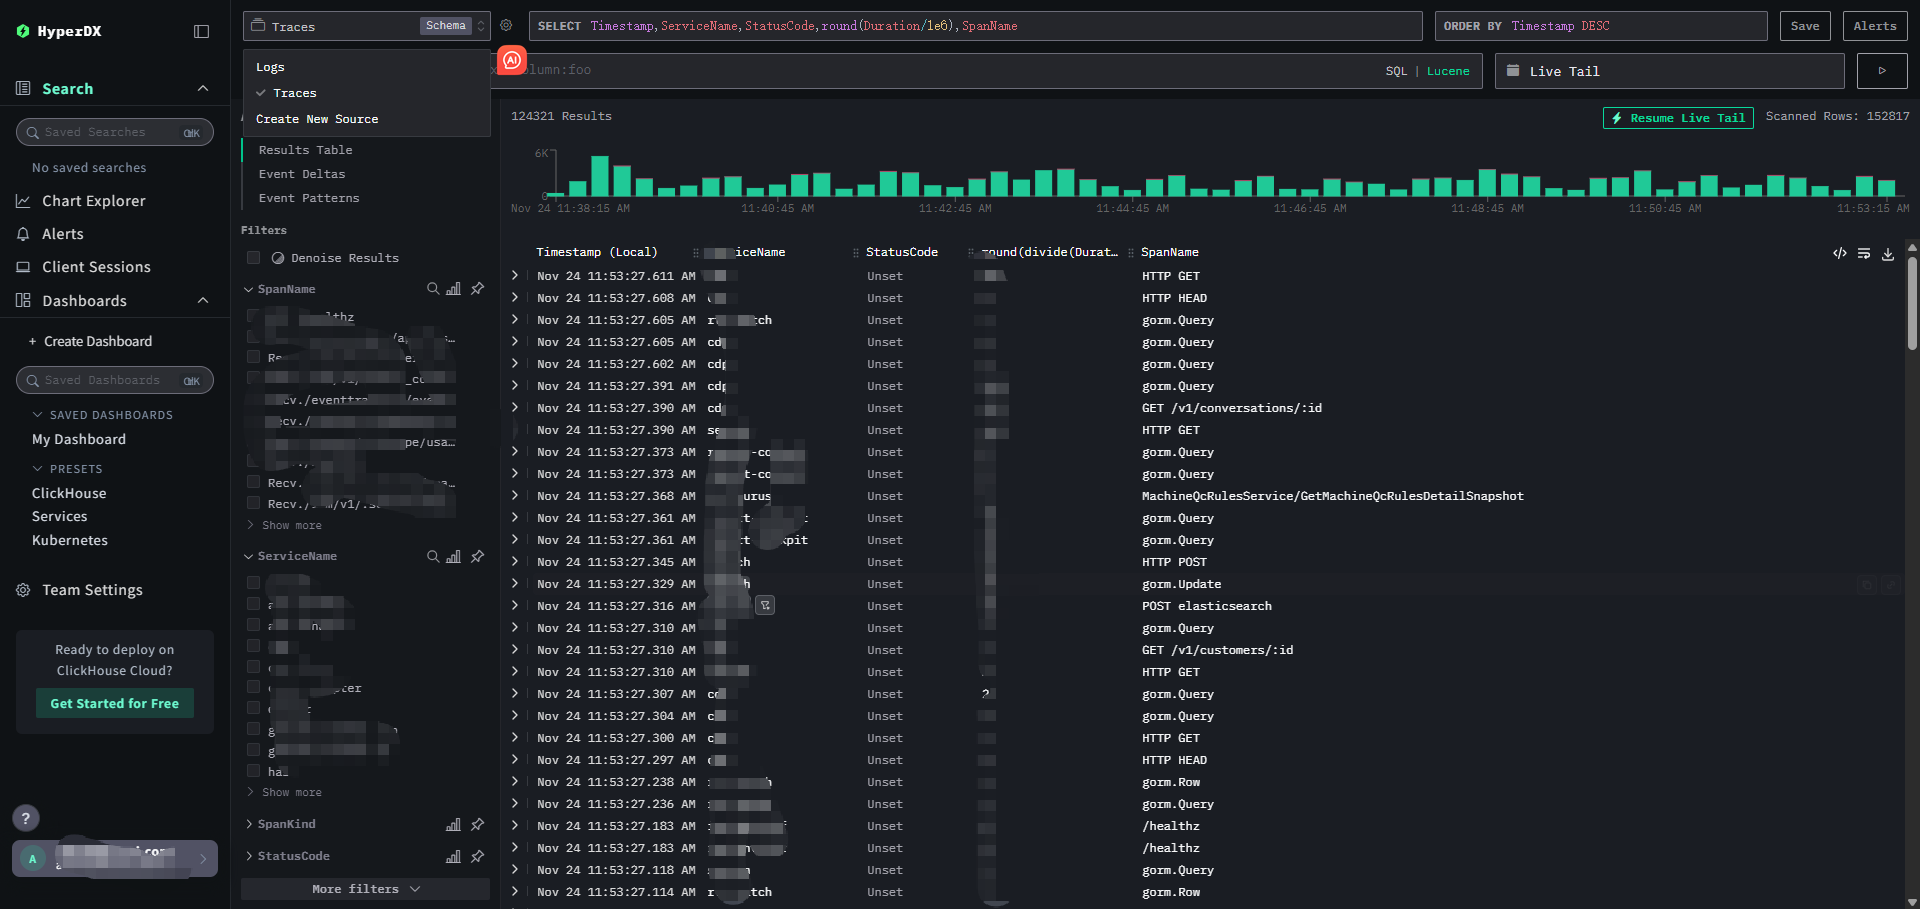Click Get Started for Free button
Screen dimensions: 1920x909
pos(115,703)
